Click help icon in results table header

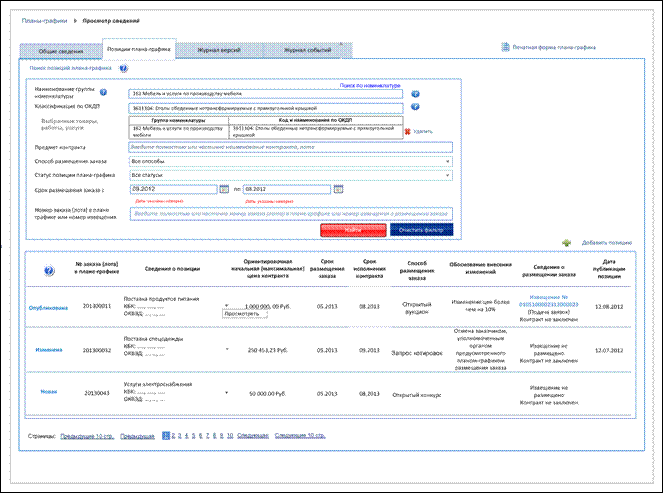pos(49,271)
